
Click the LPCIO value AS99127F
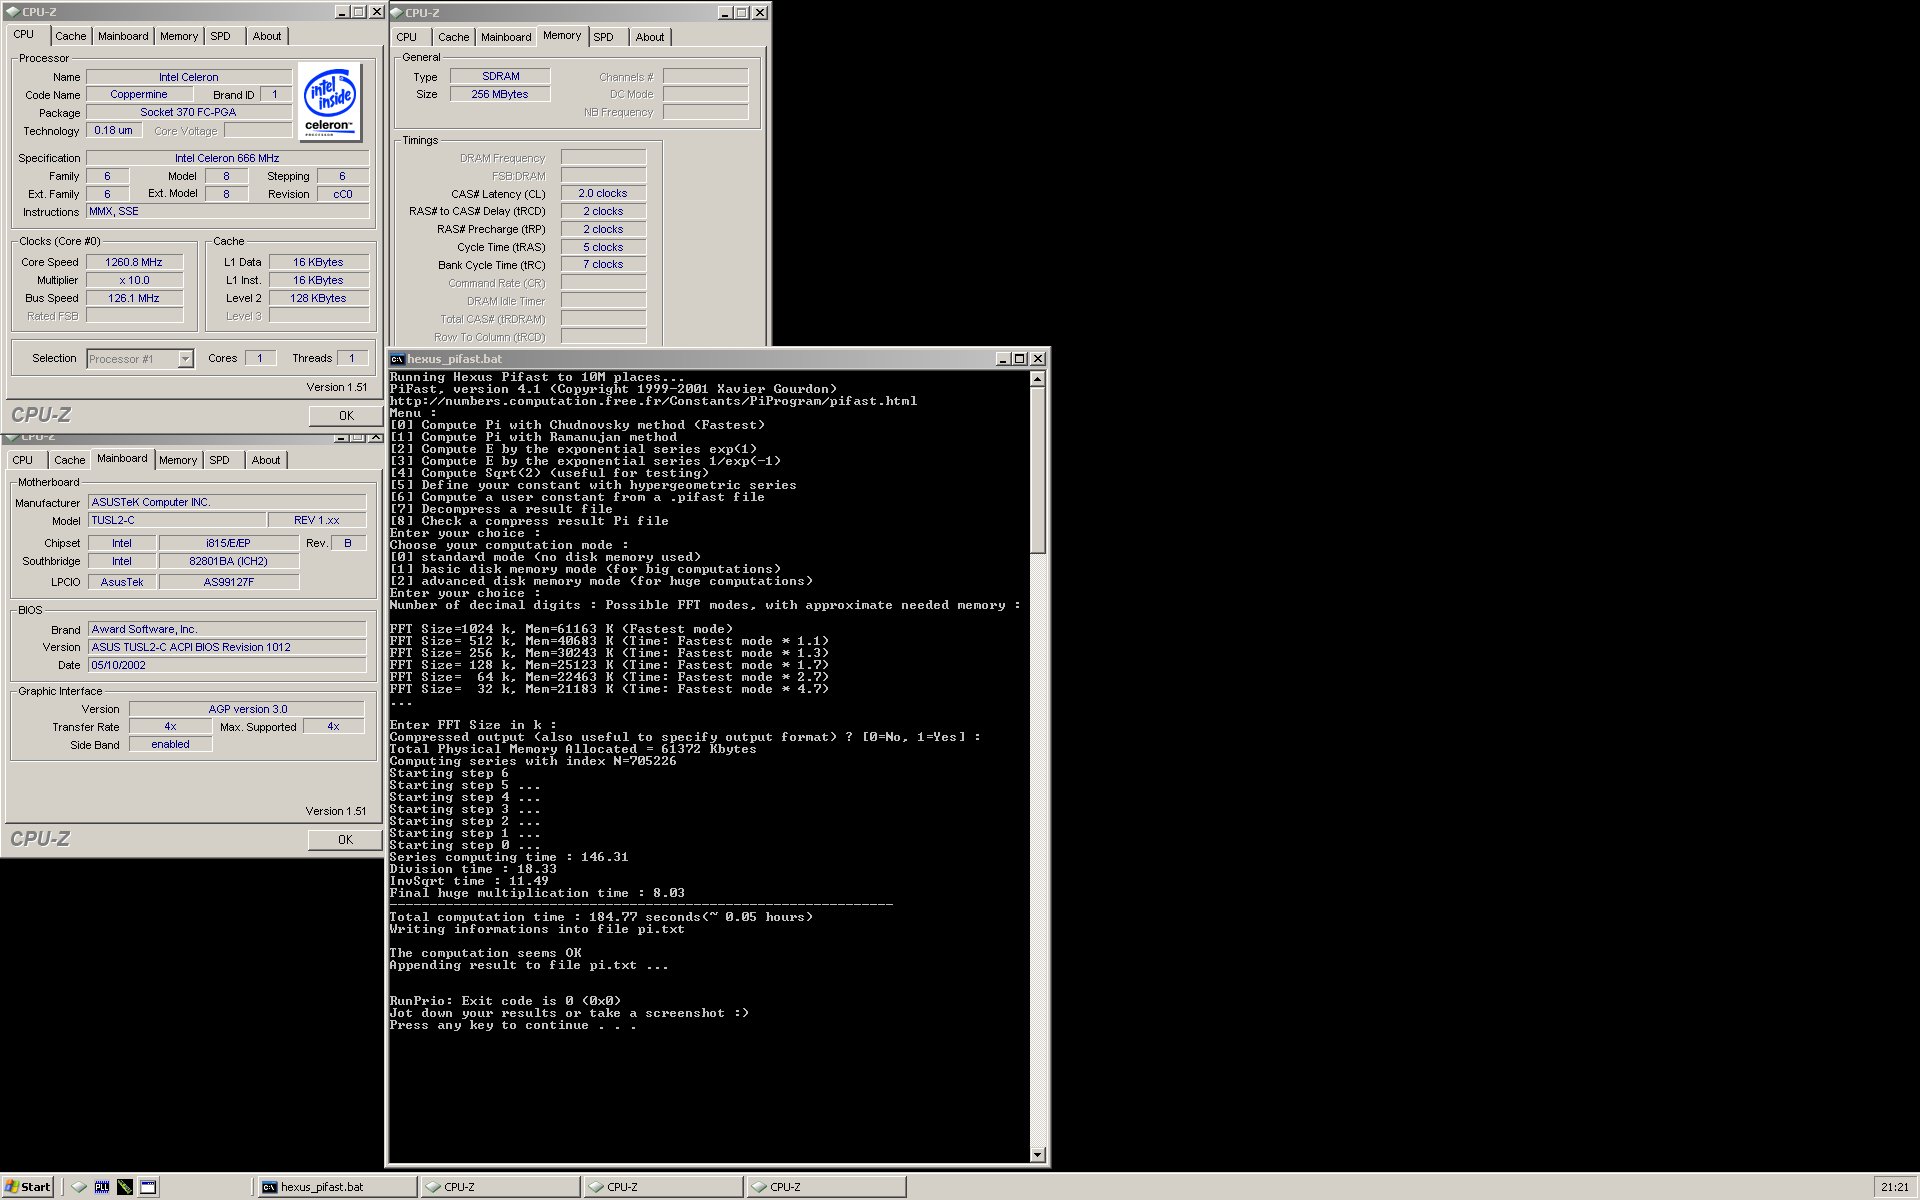(x=229, y=582)
